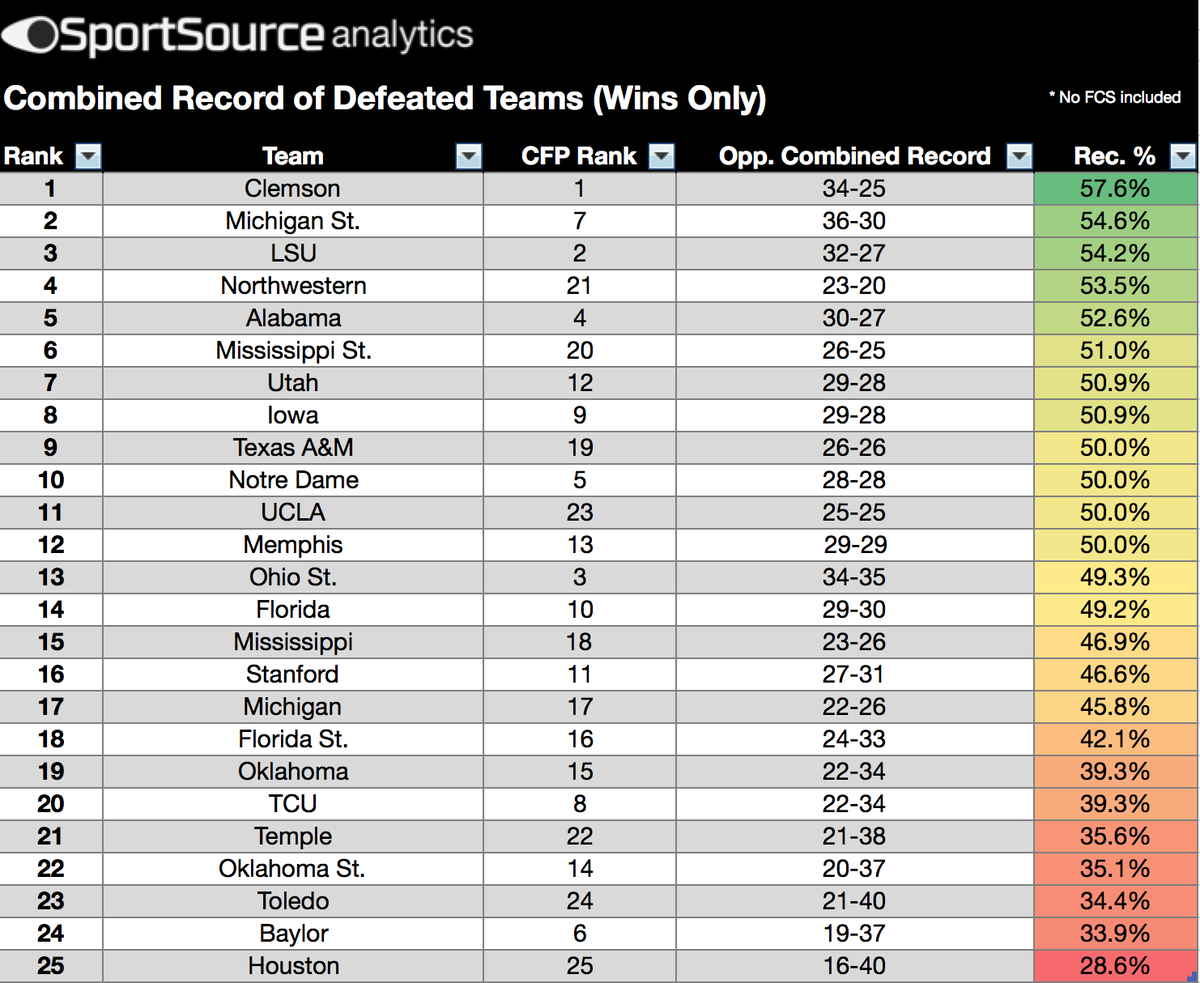Click the table title heading text
Viewport: 1200px width, 983px height.
coord(385,98)
